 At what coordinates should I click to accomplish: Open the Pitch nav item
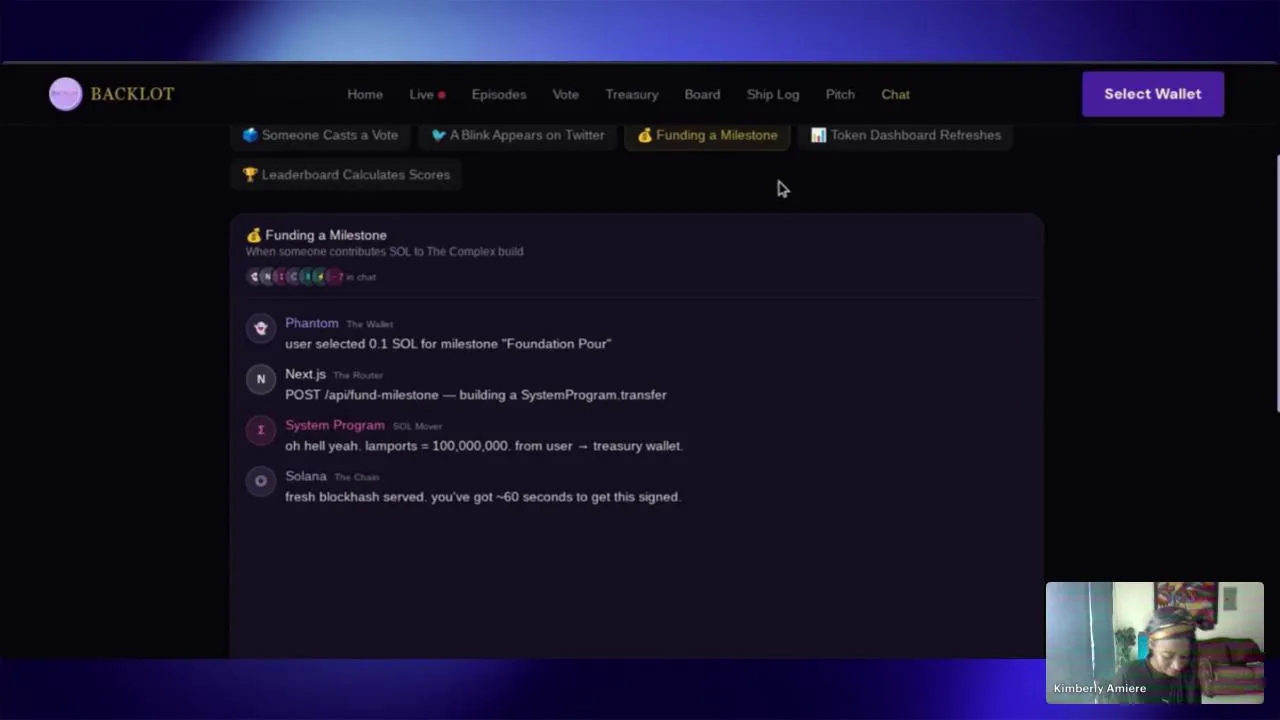click(840, 94)
